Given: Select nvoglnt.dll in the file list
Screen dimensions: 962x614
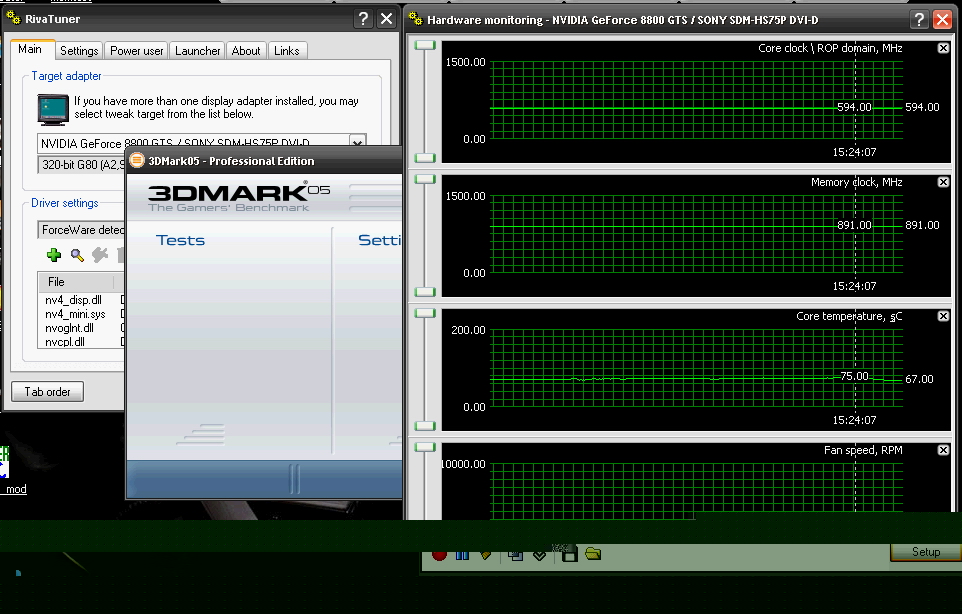Looking at the screenshot, I should [69, 328].
